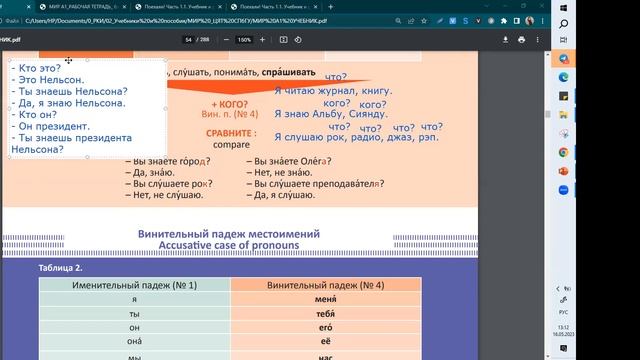
Task: Close the МИР А1 РАБОЧАЯ ТЕТРАДЬ tab
Action: (x=124, y=7)
